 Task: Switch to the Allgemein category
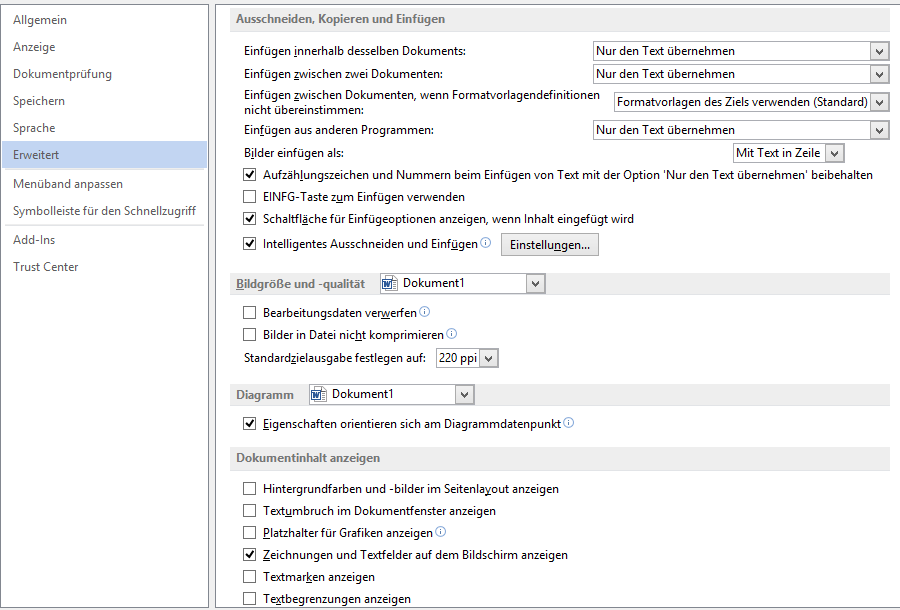tap(40, 20)
